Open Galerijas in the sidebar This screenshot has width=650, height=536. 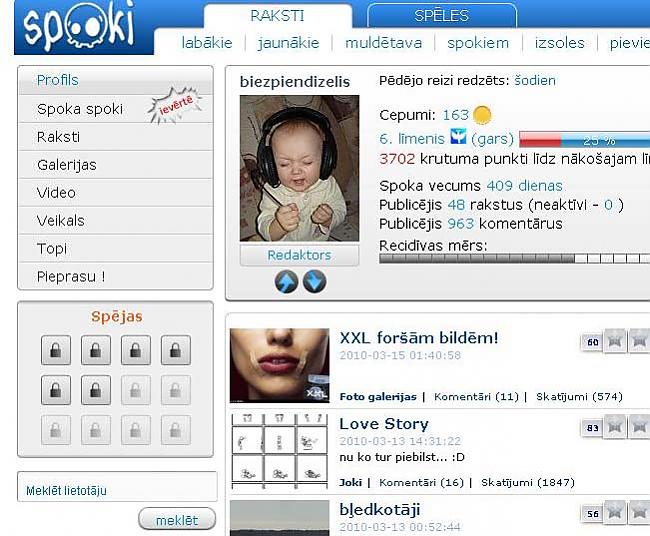(116, 165)
